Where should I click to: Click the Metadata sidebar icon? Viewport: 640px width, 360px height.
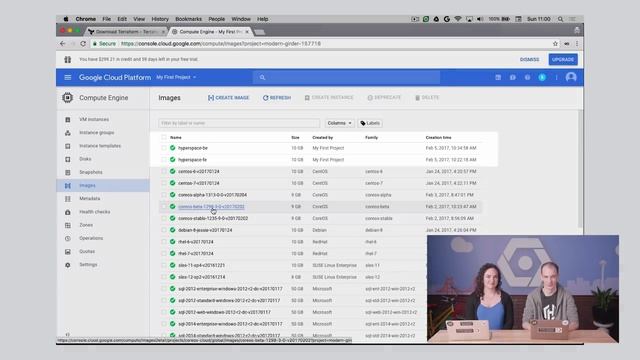(x=68, y=199)
